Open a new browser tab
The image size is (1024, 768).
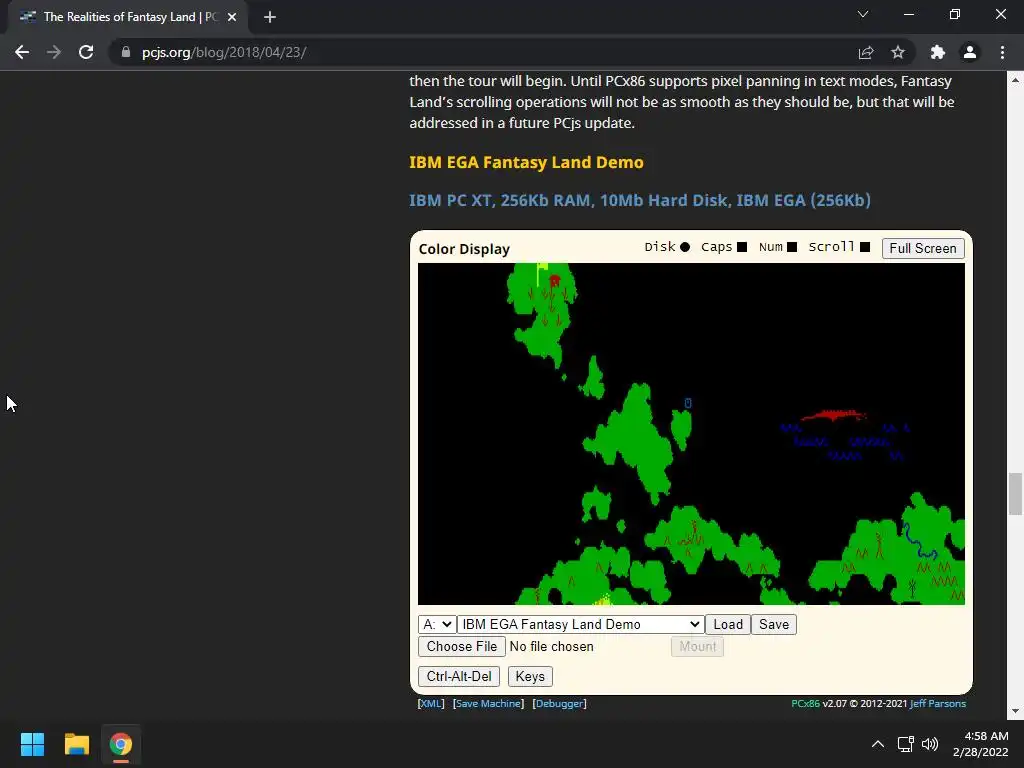coord(270,17)
